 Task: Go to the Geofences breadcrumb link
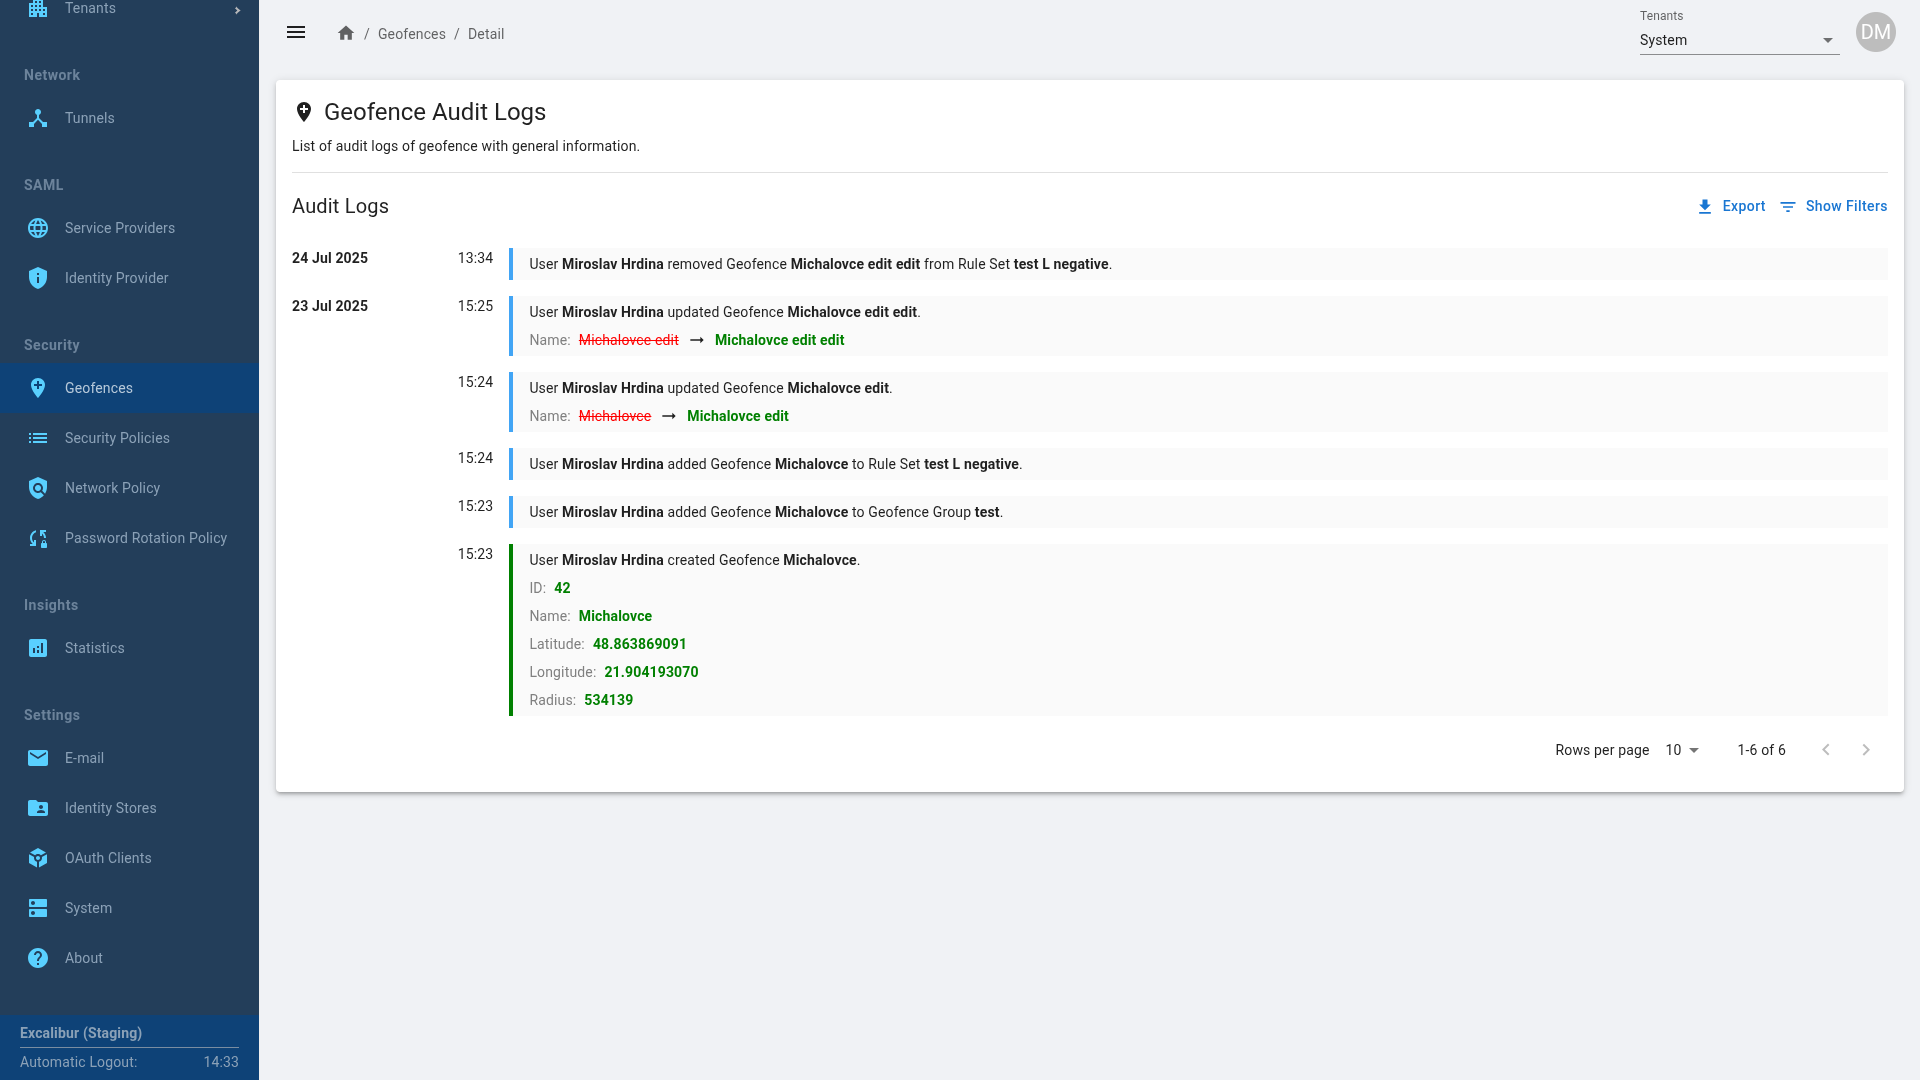point(412,34)
